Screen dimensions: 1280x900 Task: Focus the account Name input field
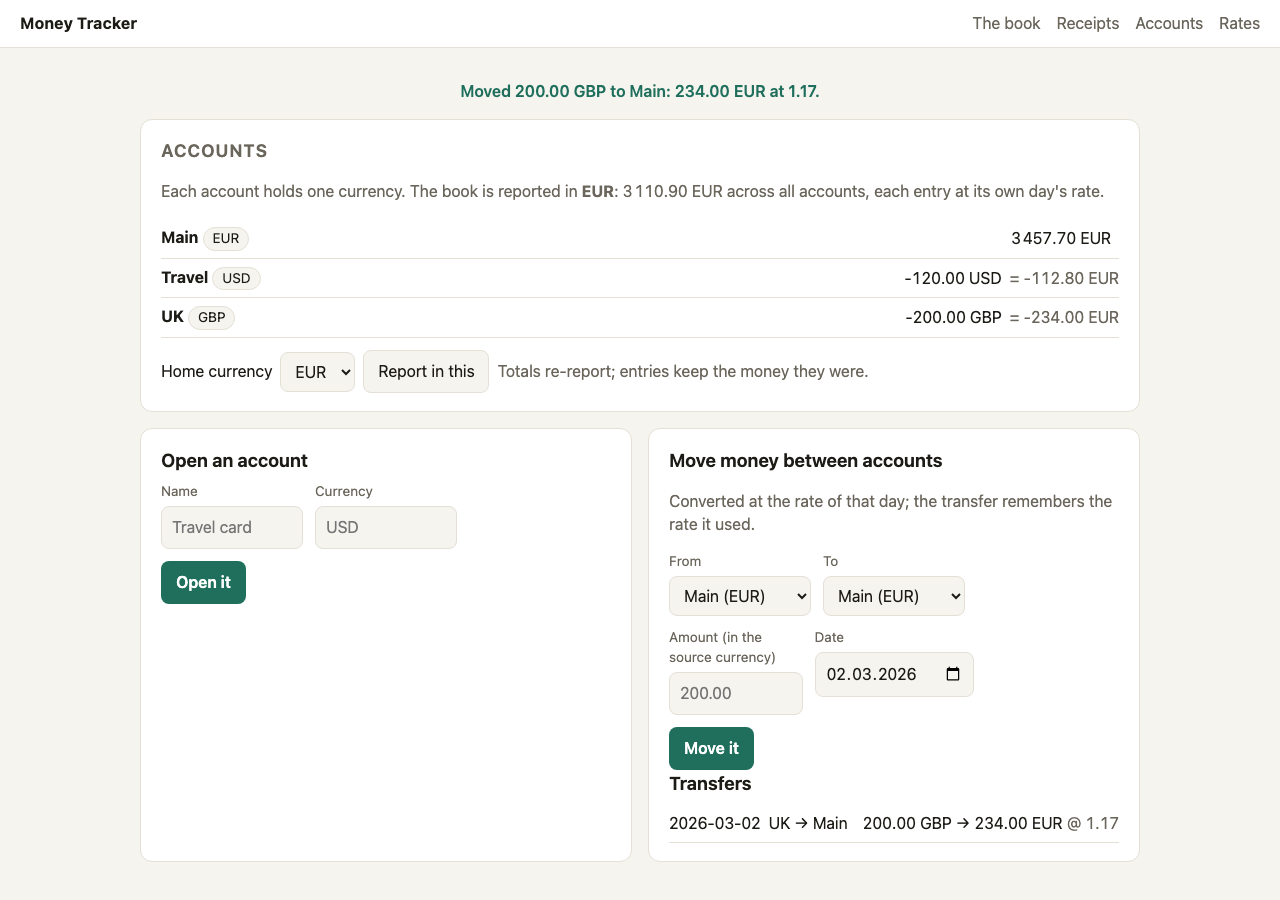pos(232,527)
